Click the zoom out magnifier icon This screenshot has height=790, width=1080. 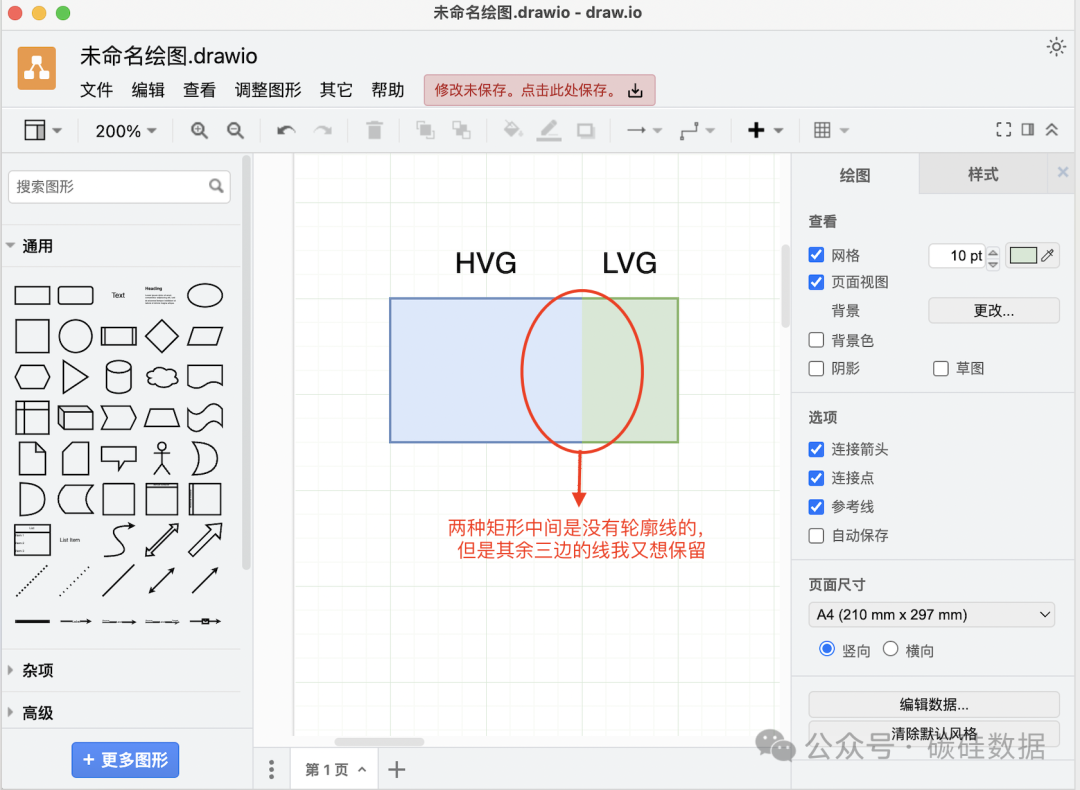pos(235,130)
